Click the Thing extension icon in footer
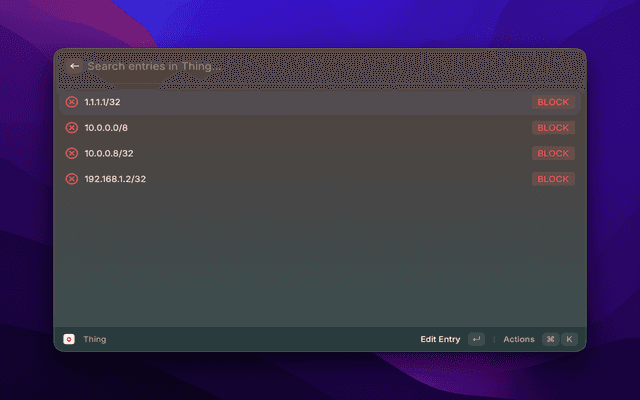Viewport: 640px width, 400px height. pos(69,339)
